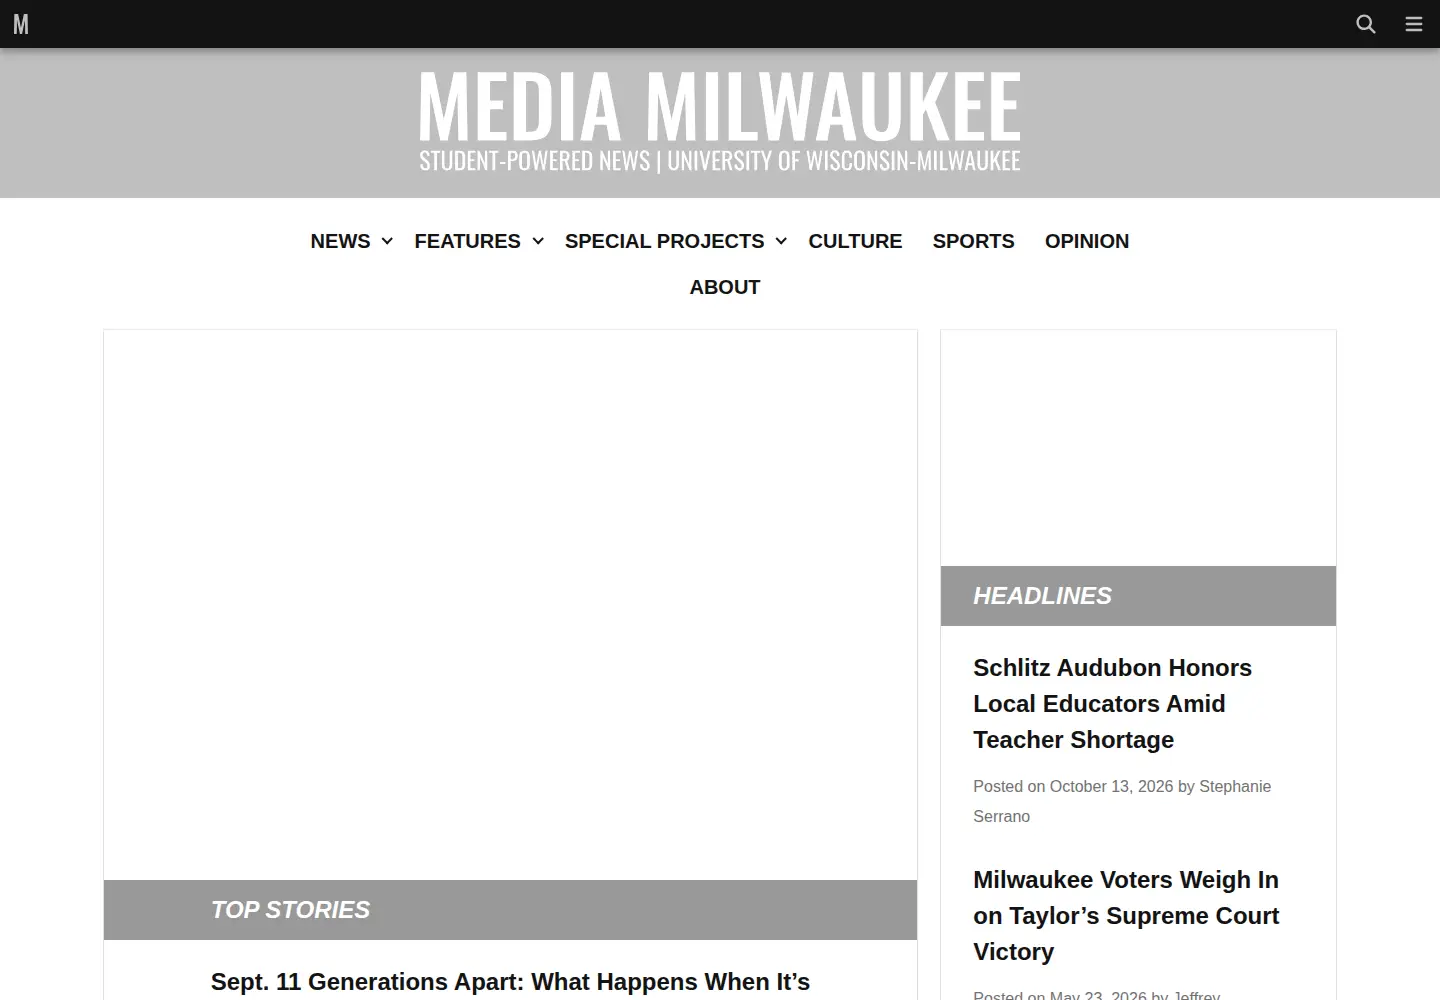This screenshot has width=1440, height=1000.
Task: Open the search icon in the top bar
Action: point(1365,24)
